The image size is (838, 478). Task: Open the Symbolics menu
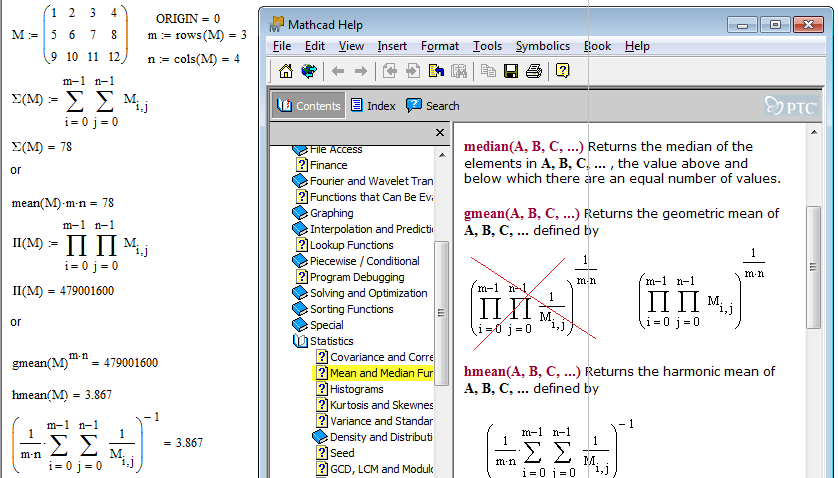(542, 46)
